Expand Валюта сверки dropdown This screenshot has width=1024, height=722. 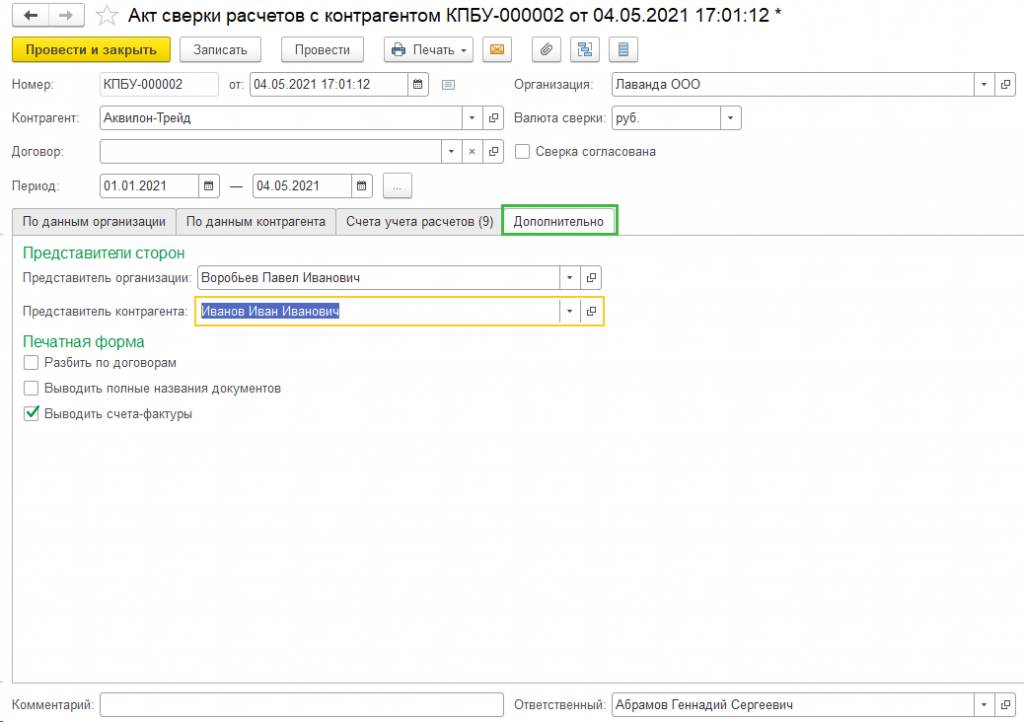(x=731, y=118)
